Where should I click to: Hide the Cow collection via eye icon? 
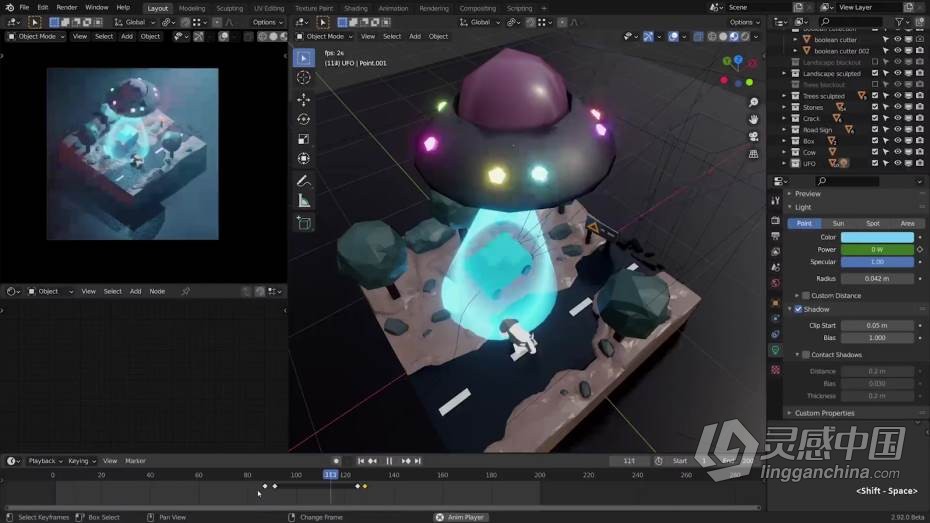click(x=897, y=152)
